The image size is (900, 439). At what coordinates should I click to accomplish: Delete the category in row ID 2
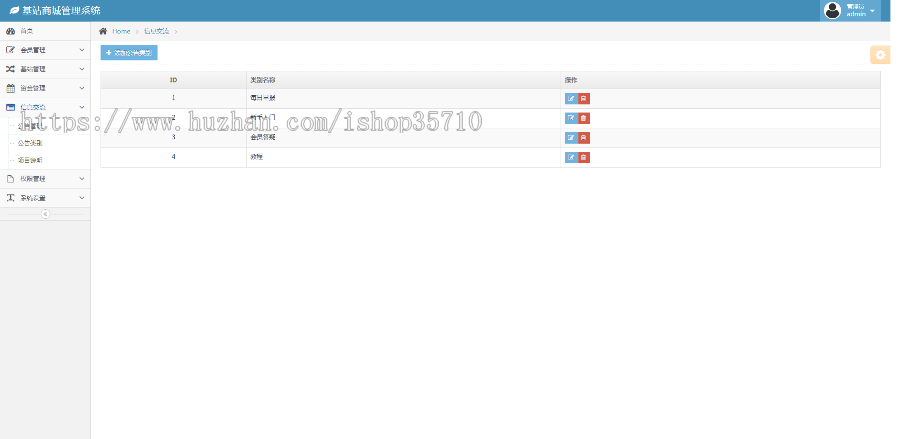pyautogui.click(x=584, y=118)
